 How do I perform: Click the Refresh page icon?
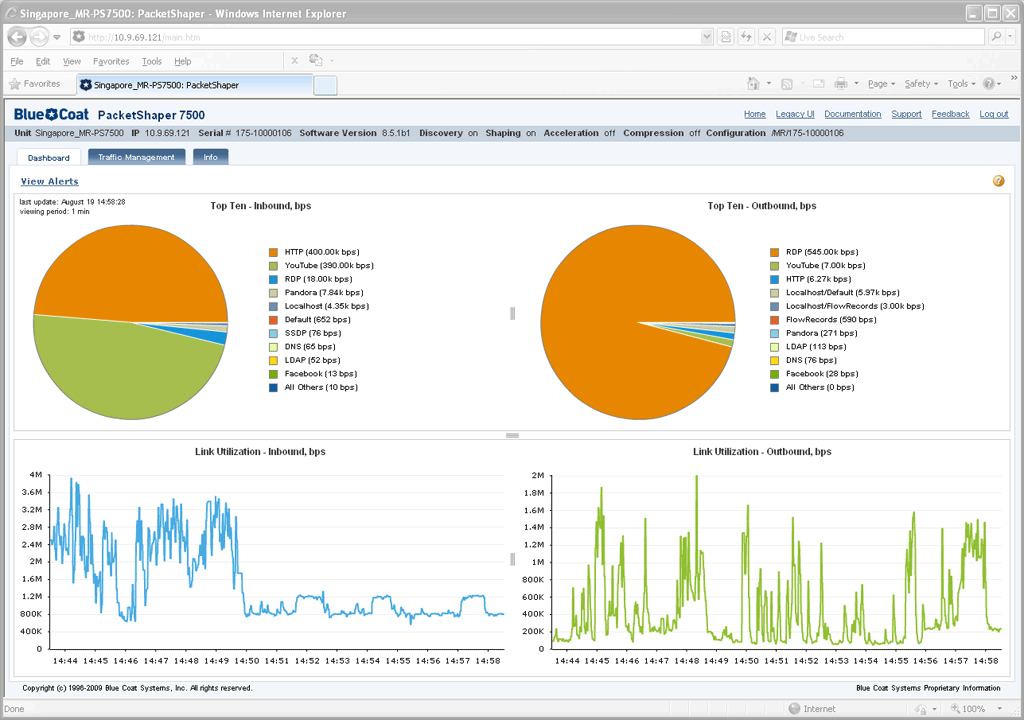coord(746,37)
